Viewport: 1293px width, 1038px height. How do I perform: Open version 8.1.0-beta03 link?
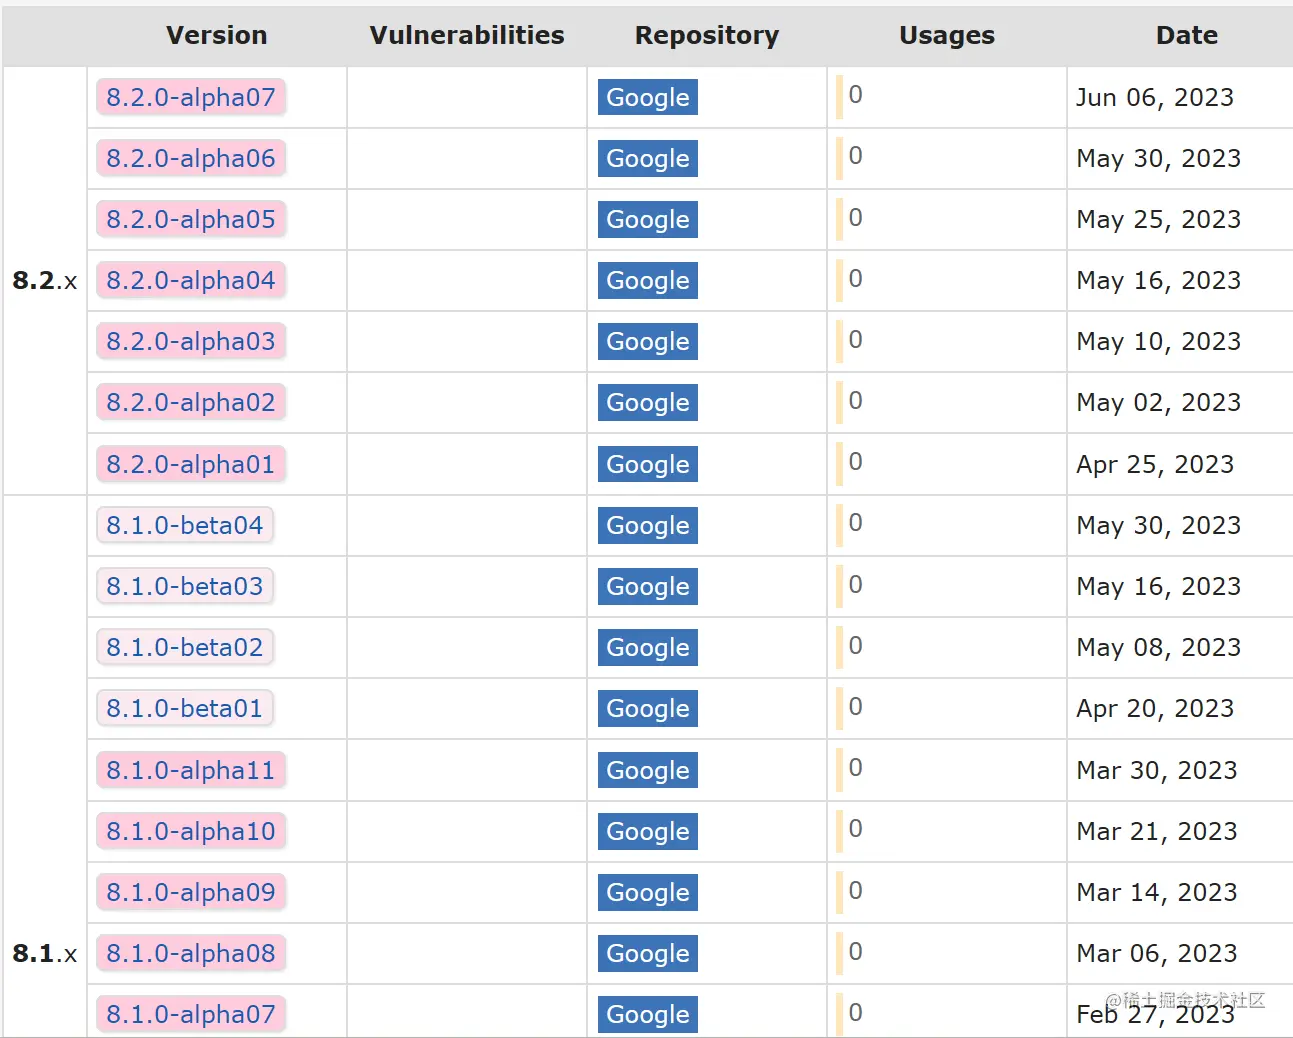tap(185, 586)
